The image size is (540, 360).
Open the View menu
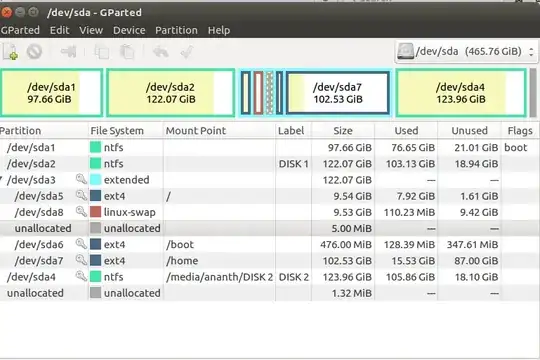pos(91,30)
